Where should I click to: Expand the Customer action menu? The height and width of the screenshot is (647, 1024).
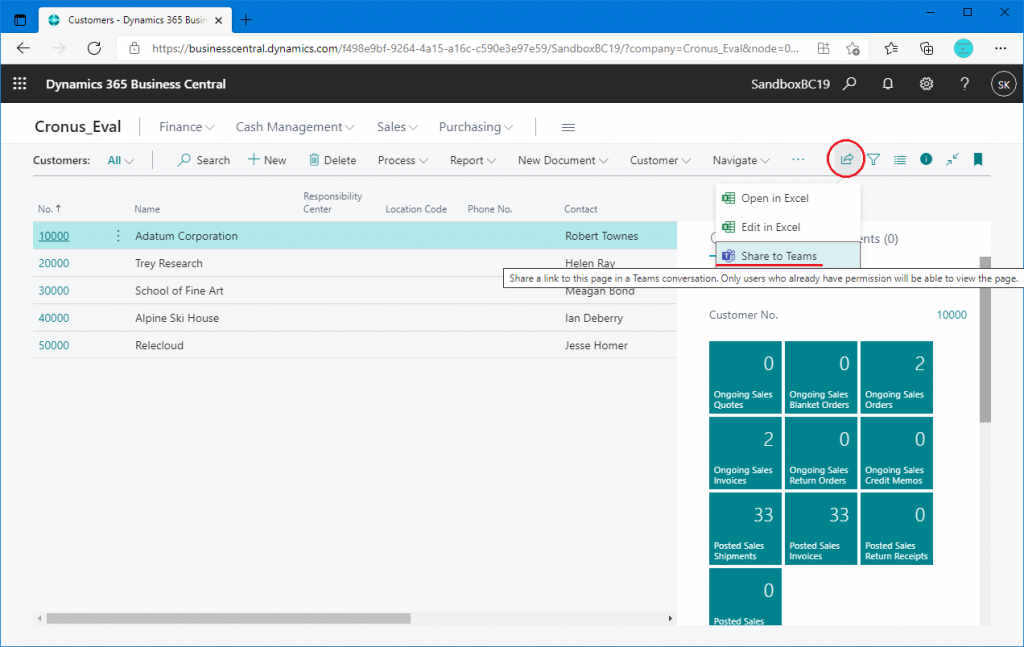660,161
